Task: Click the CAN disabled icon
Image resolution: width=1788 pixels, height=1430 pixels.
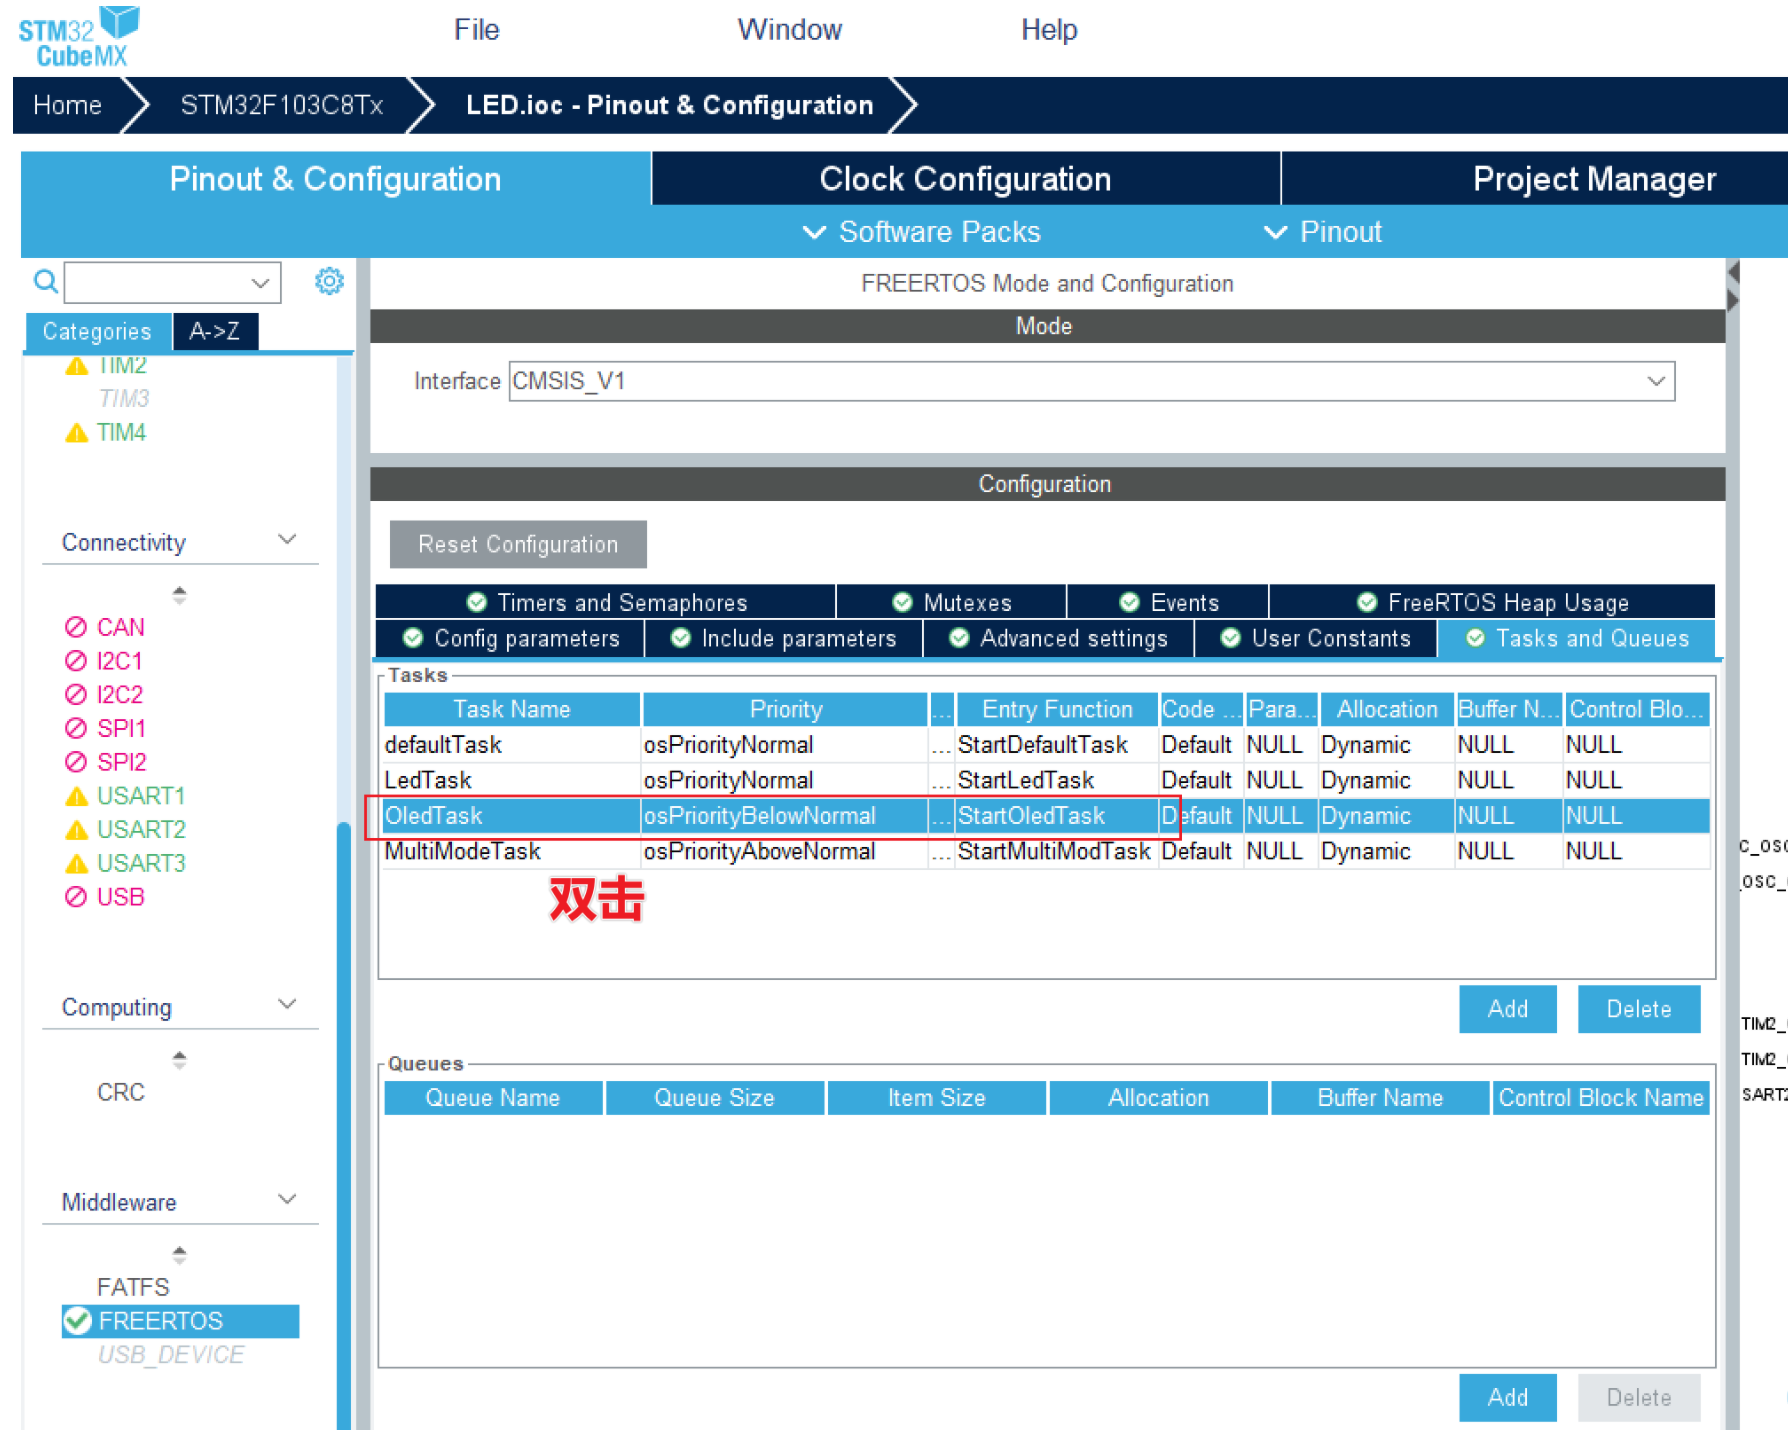Action: 76,627
